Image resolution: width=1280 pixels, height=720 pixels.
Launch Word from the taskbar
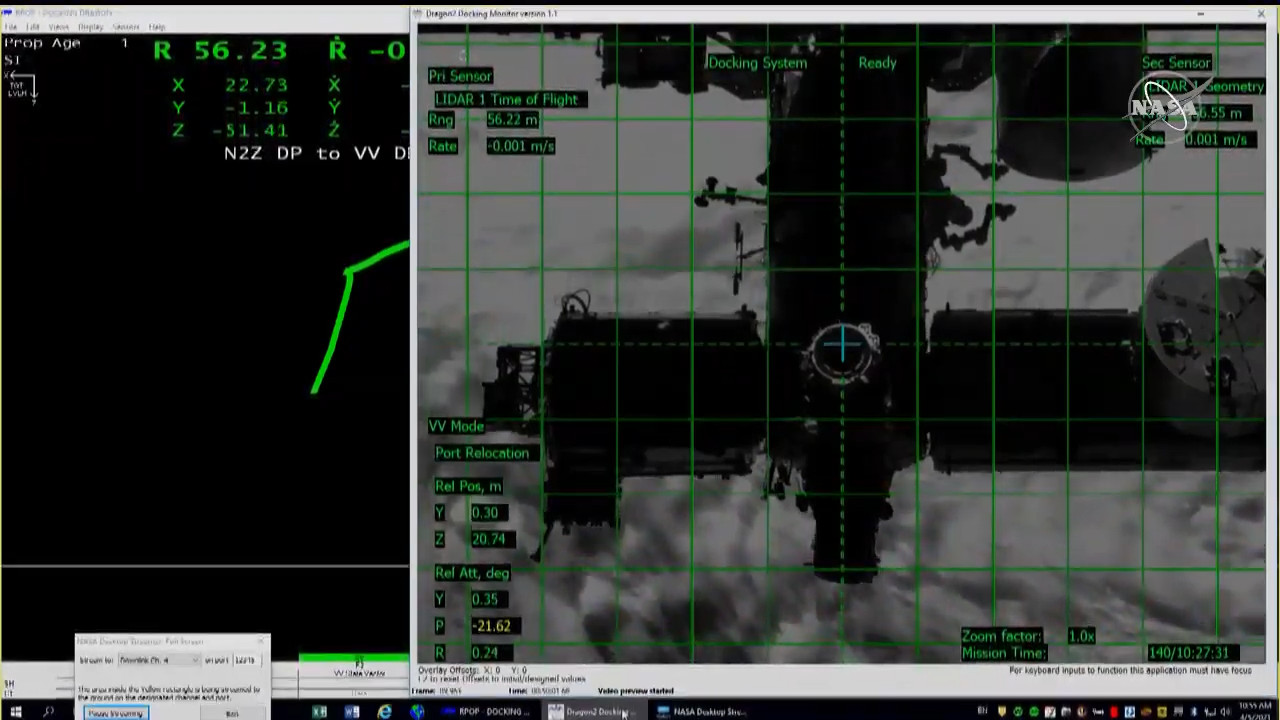pos(352,712)
